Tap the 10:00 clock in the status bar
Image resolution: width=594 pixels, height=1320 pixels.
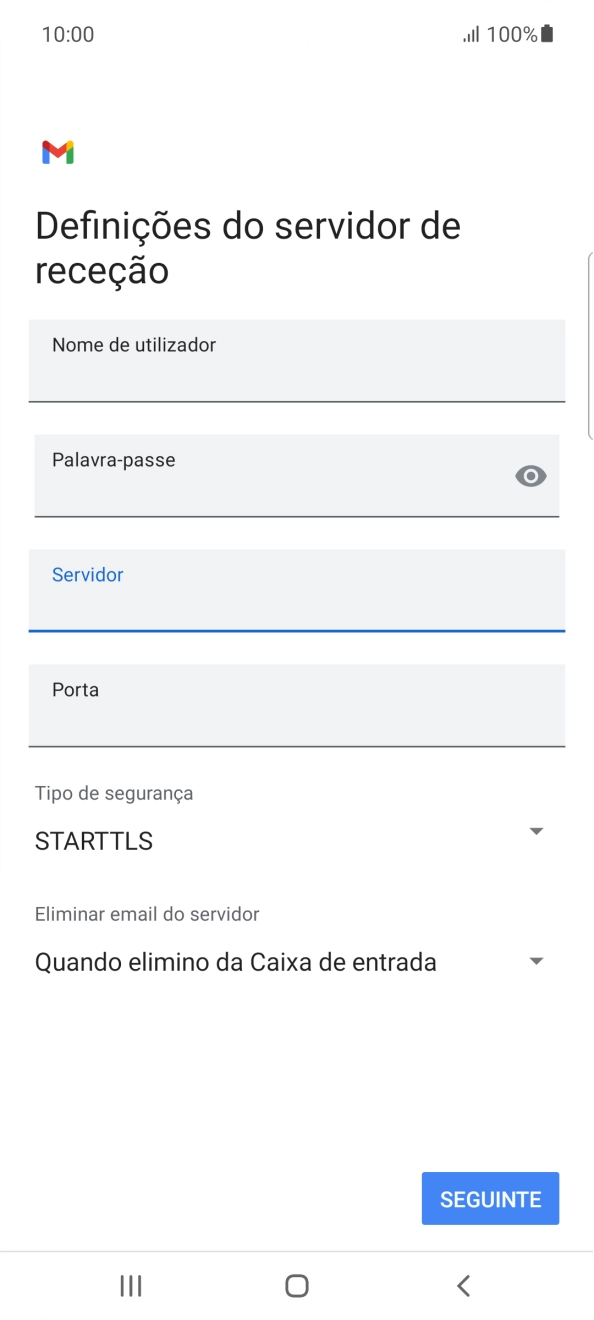68,33
